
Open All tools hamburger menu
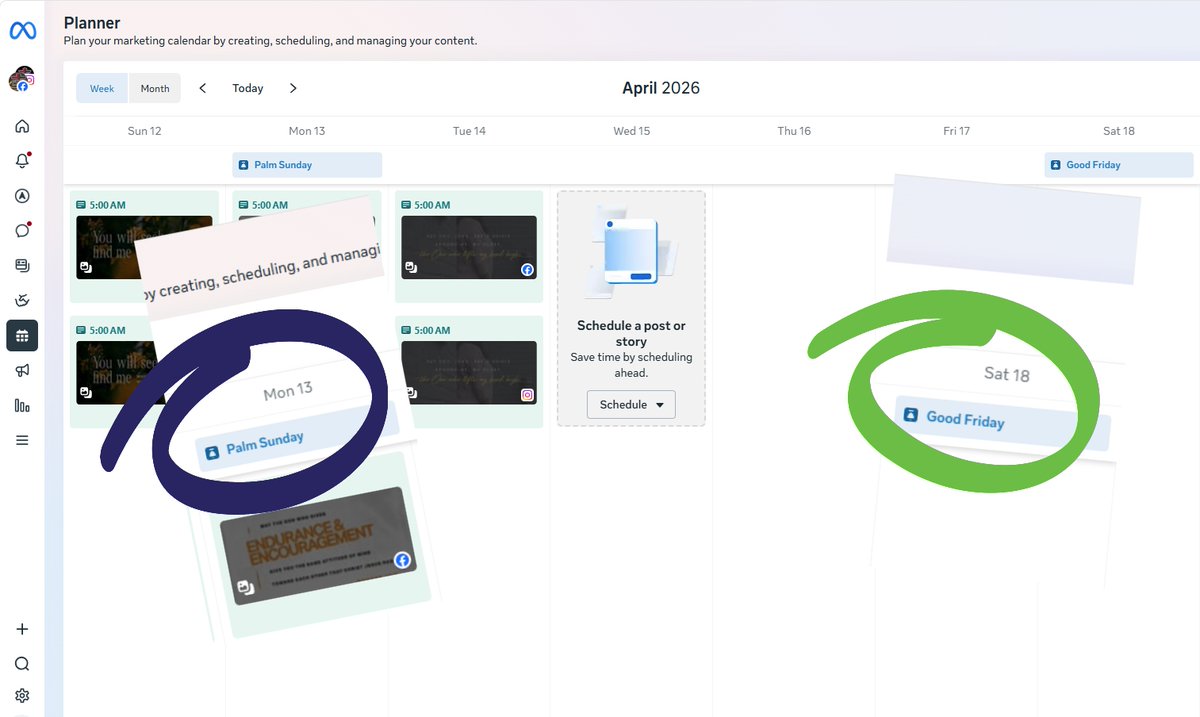[x=22, y=440]
